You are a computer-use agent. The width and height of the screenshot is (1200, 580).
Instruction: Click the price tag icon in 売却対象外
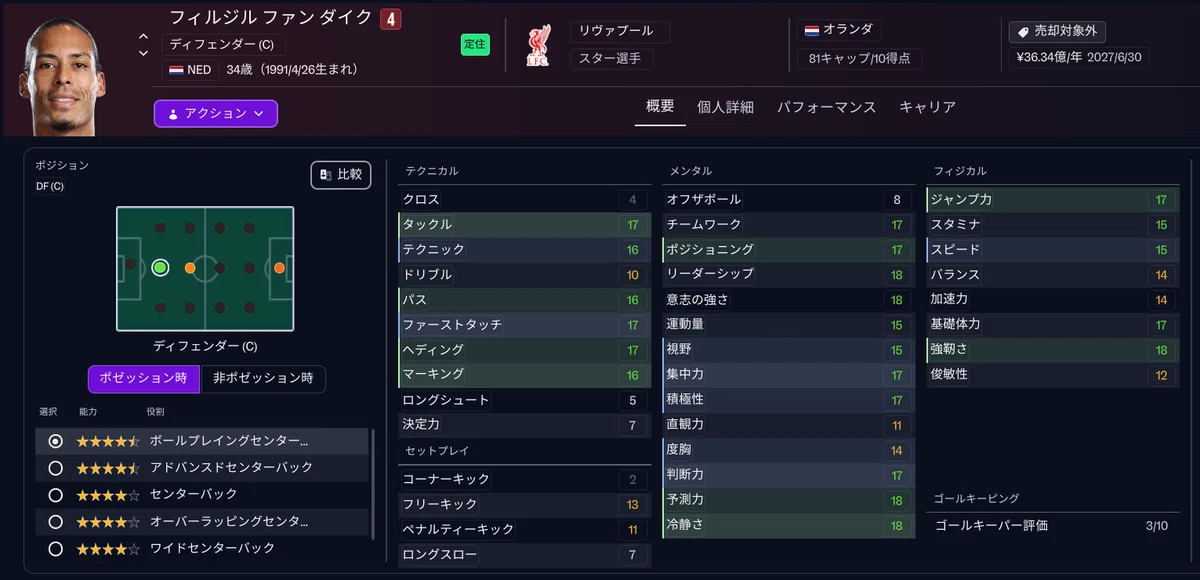pyautogui.click(x=1023, y=32)
